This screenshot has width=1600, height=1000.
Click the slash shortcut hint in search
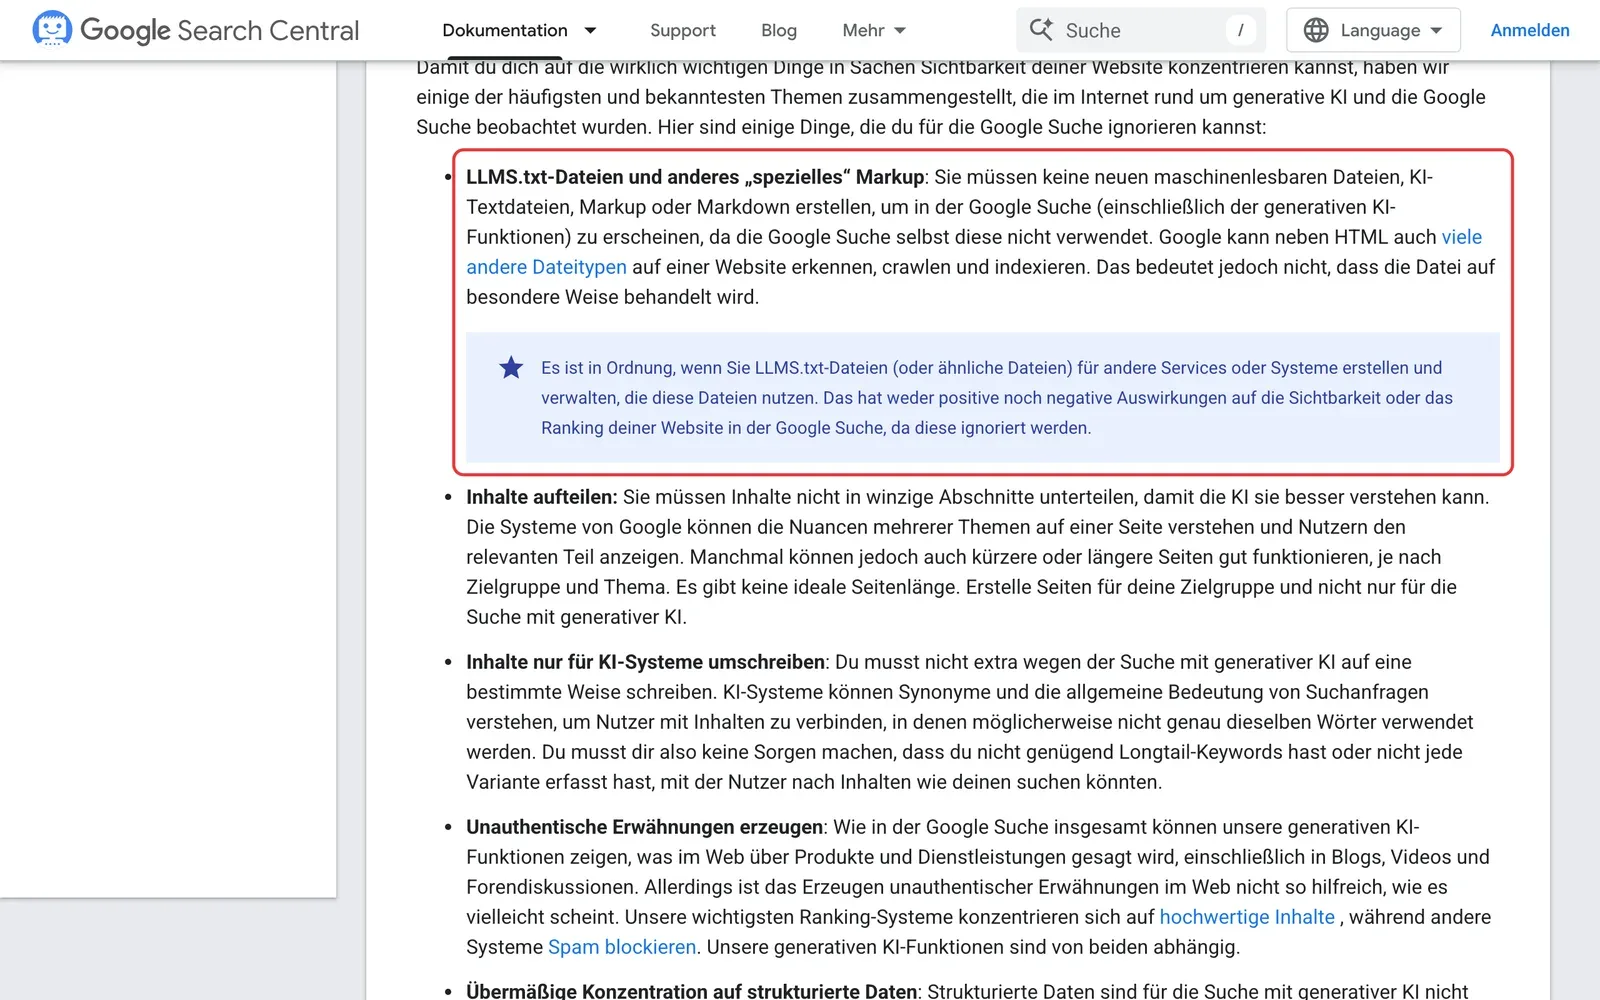(x=1241, y=30)
